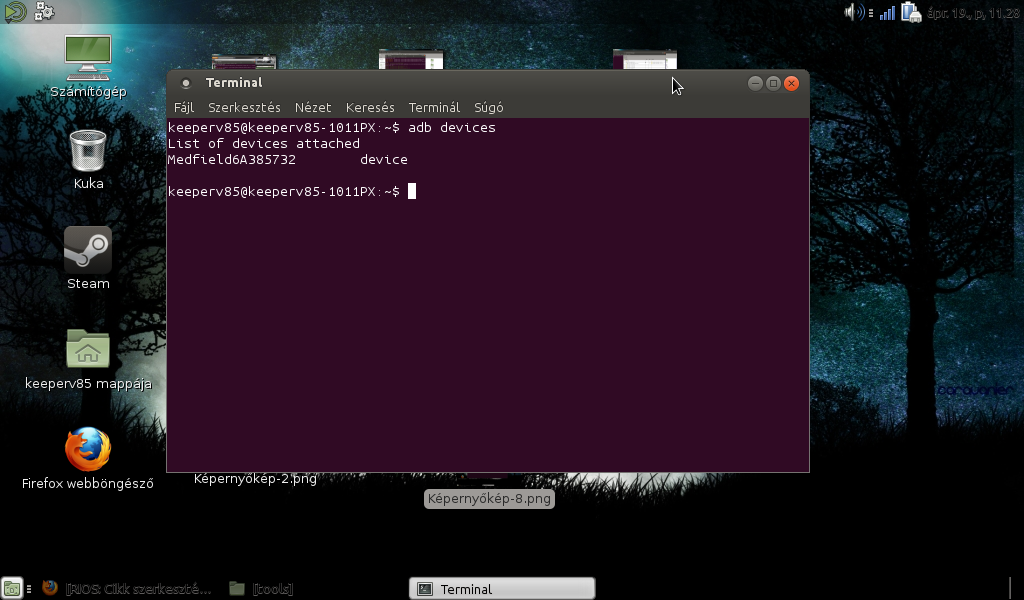The image size is (1024, 600).
Task: Launch Steam from the desktop
Action: tap(88, 259)
